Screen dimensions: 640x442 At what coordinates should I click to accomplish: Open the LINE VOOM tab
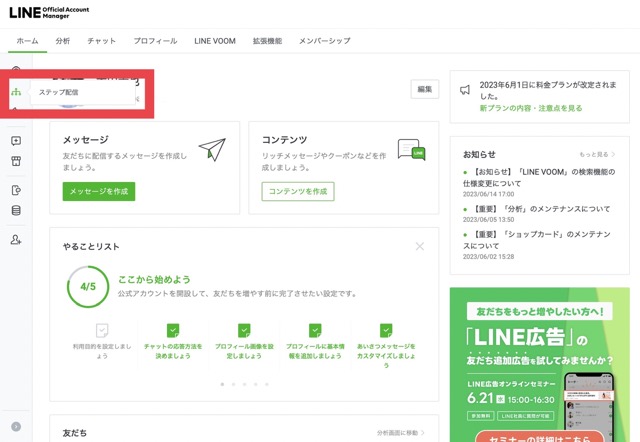click(215, 41)
